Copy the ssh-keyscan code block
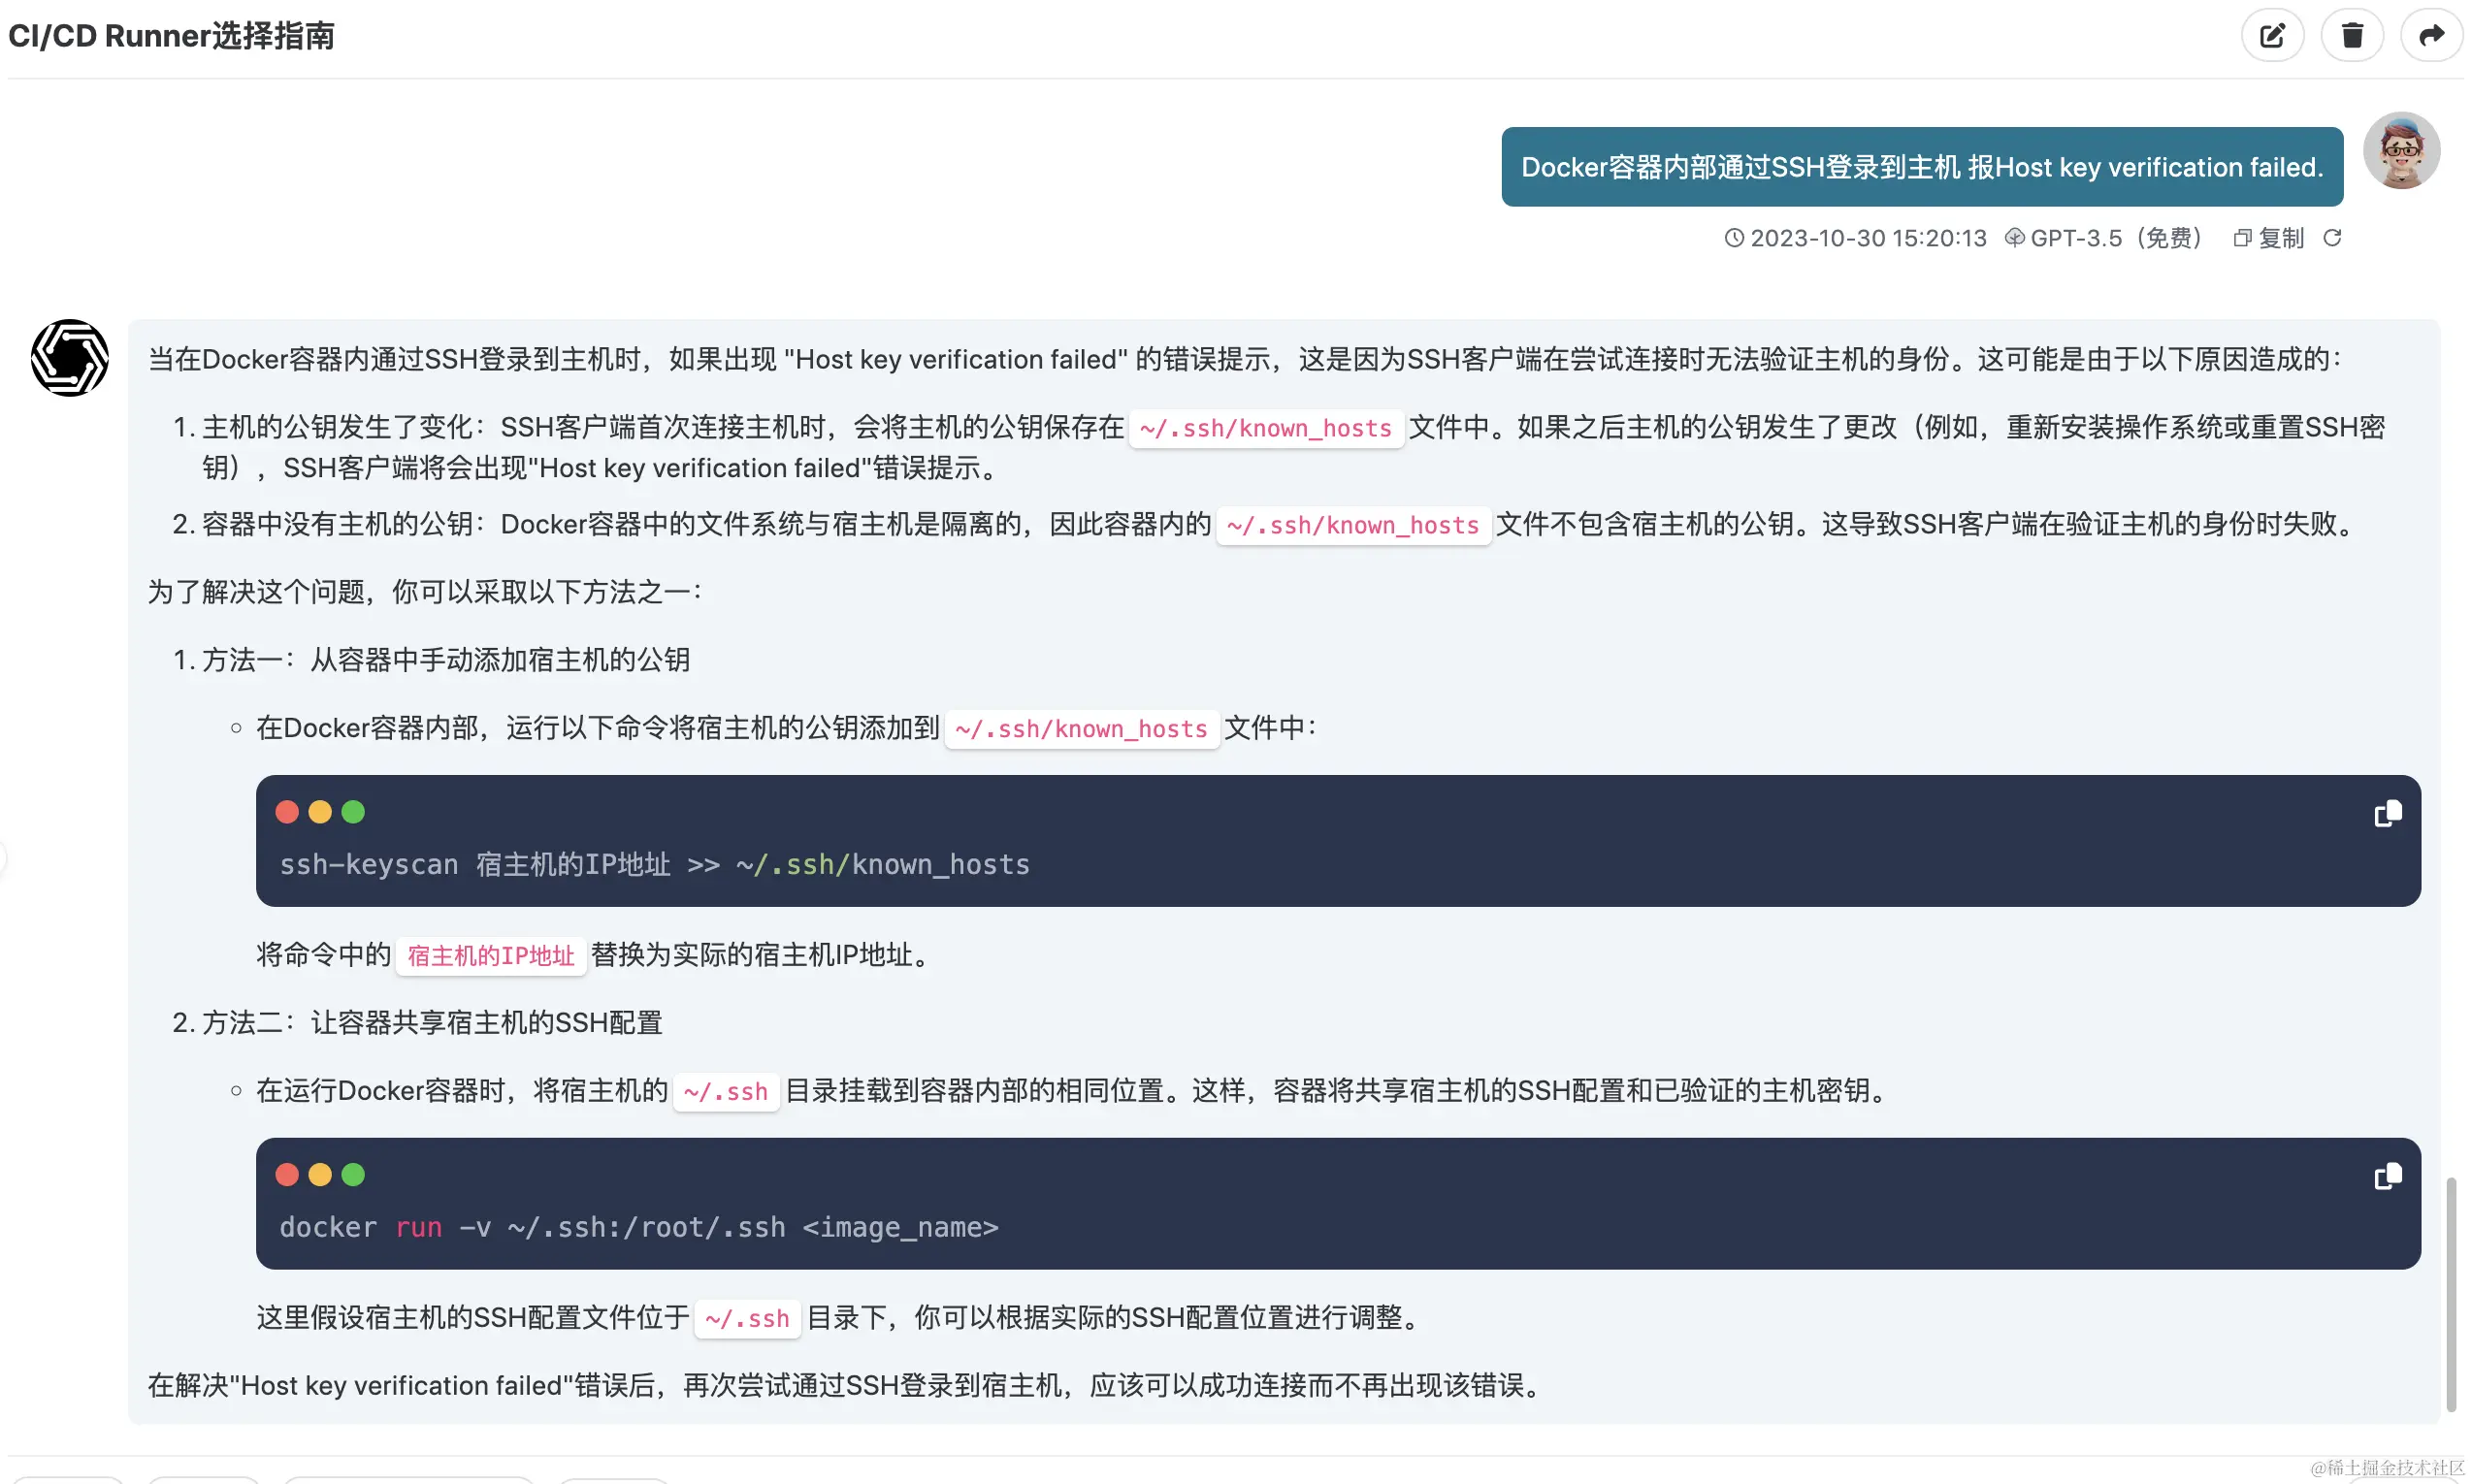The width and height of the screenshot is (2472, 1484). 2387,814
